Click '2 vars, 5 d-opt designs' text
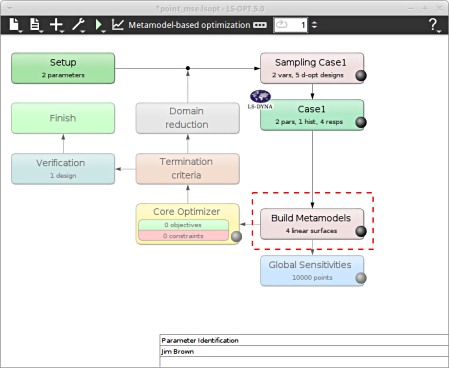449x368 pixels. (308, 75)
